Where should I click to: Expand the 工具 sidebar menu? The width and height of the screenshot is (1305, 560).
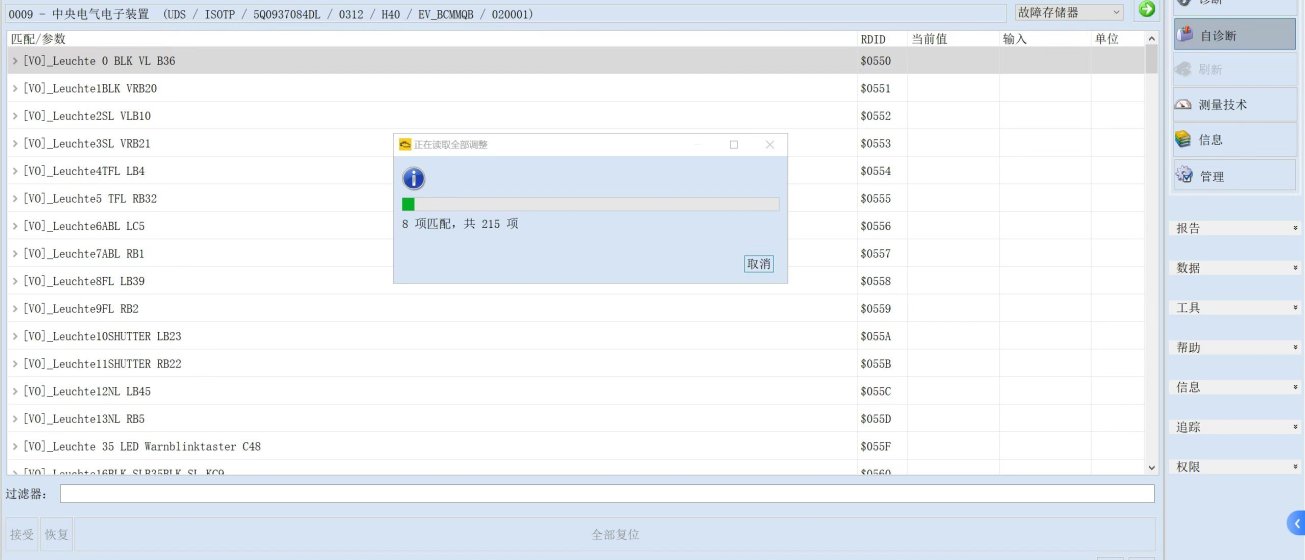1237,308
